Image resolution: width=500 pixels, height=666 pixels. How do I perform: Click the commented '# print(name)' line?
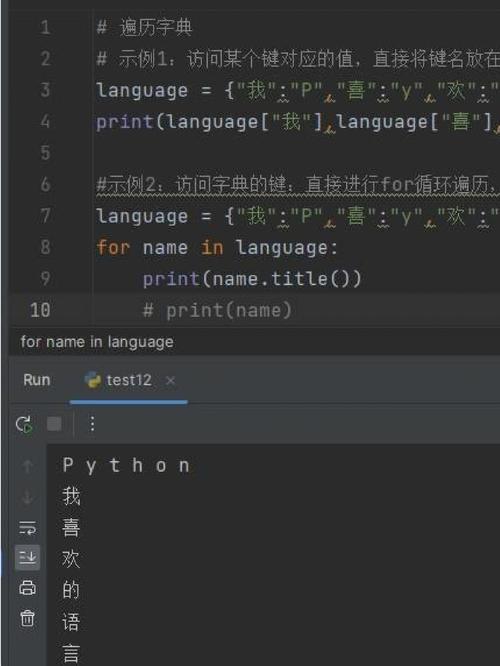[217, 310]
